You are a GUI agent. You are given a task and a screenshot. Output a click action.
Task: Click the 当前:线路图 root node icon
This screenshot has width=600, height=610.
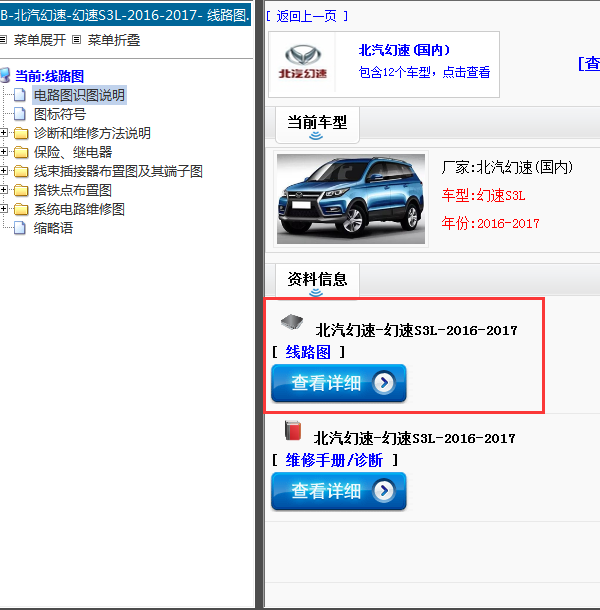coord(5,75)
